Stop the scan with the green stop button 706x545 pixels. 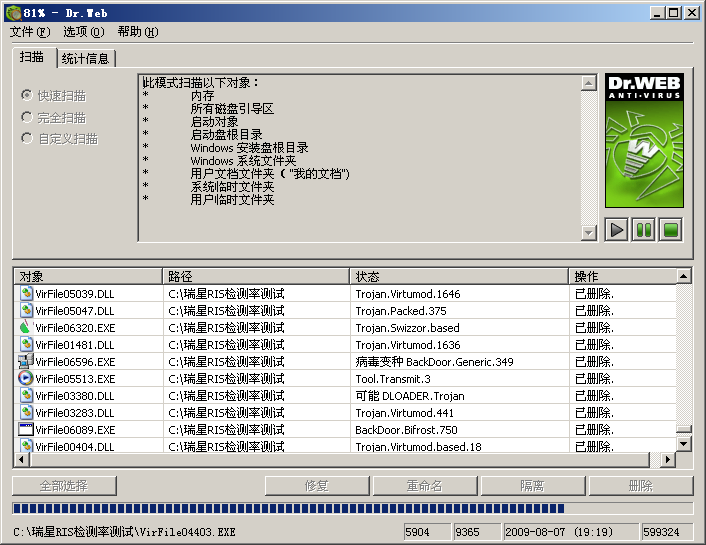tap(670, 230)
